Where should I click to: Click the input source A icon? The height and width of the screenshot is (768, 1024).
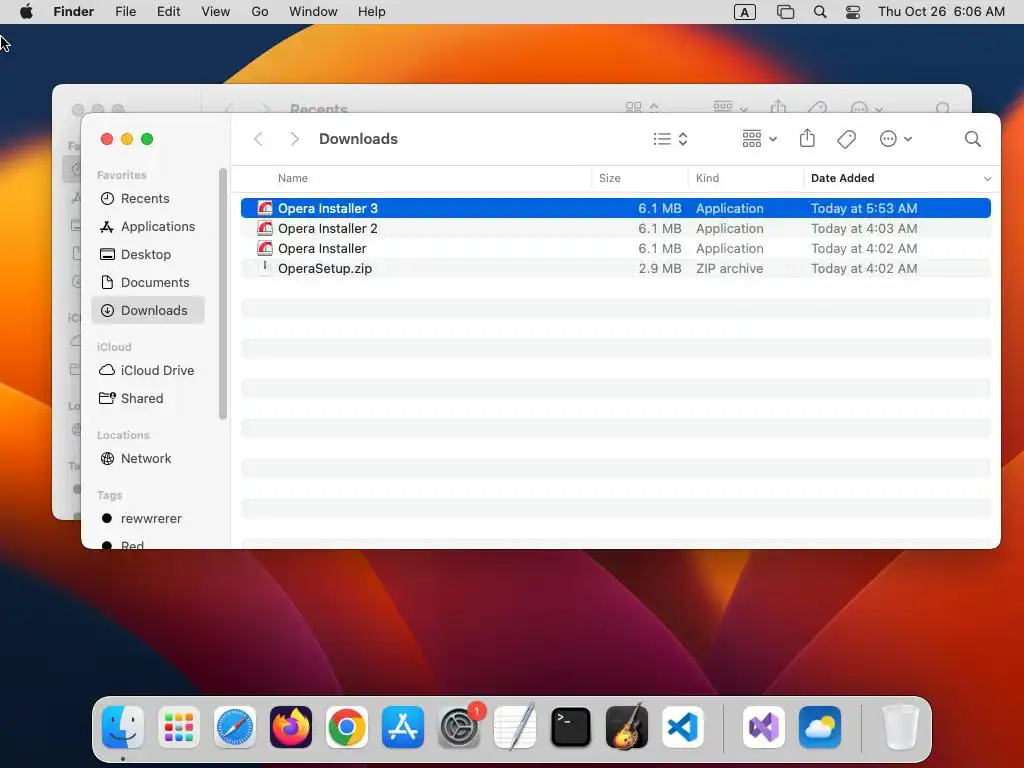click(744, 12)
